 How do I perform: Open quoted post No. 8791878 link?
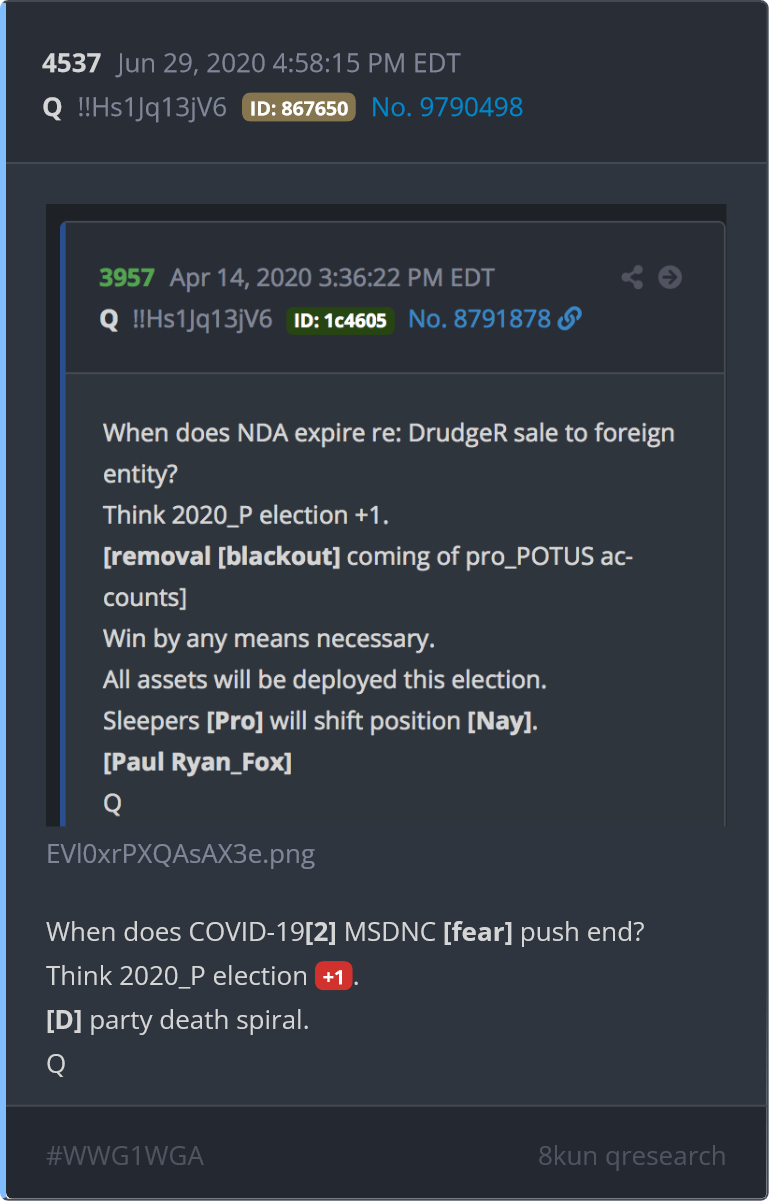480,319
